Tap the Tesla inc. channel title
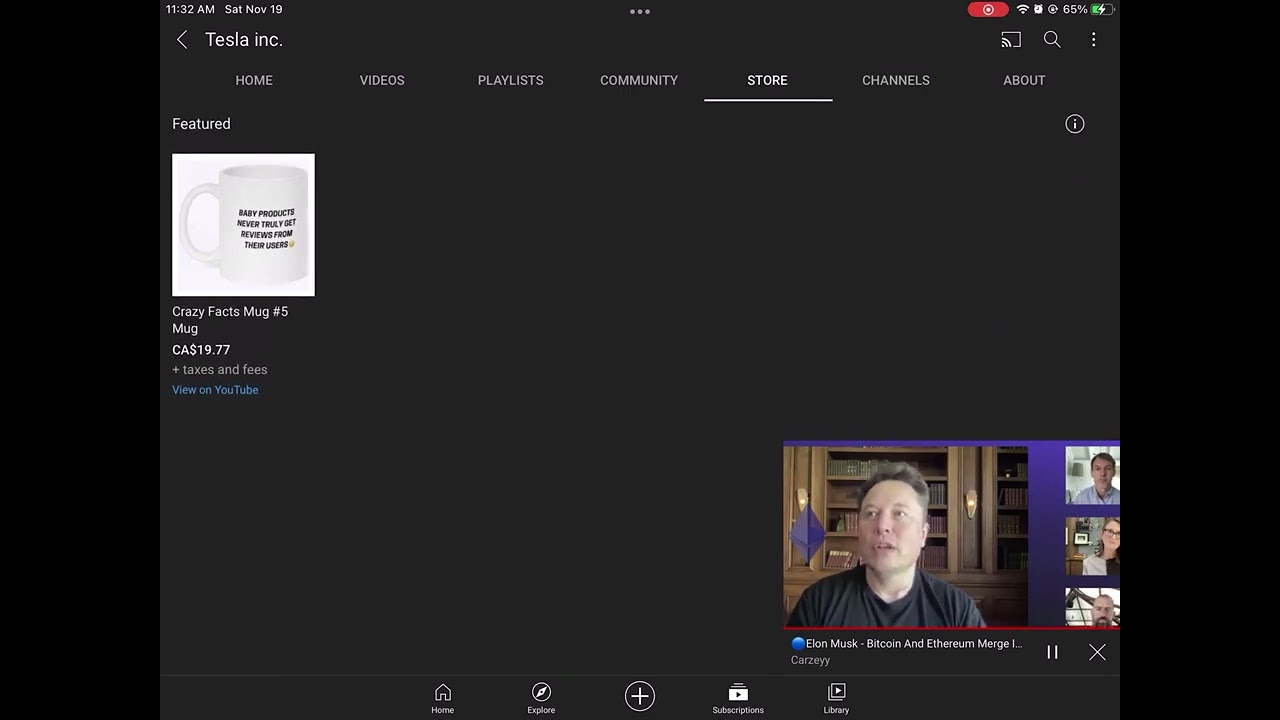The width and height of the screenshot is (1280, 720). pos(244,40)
